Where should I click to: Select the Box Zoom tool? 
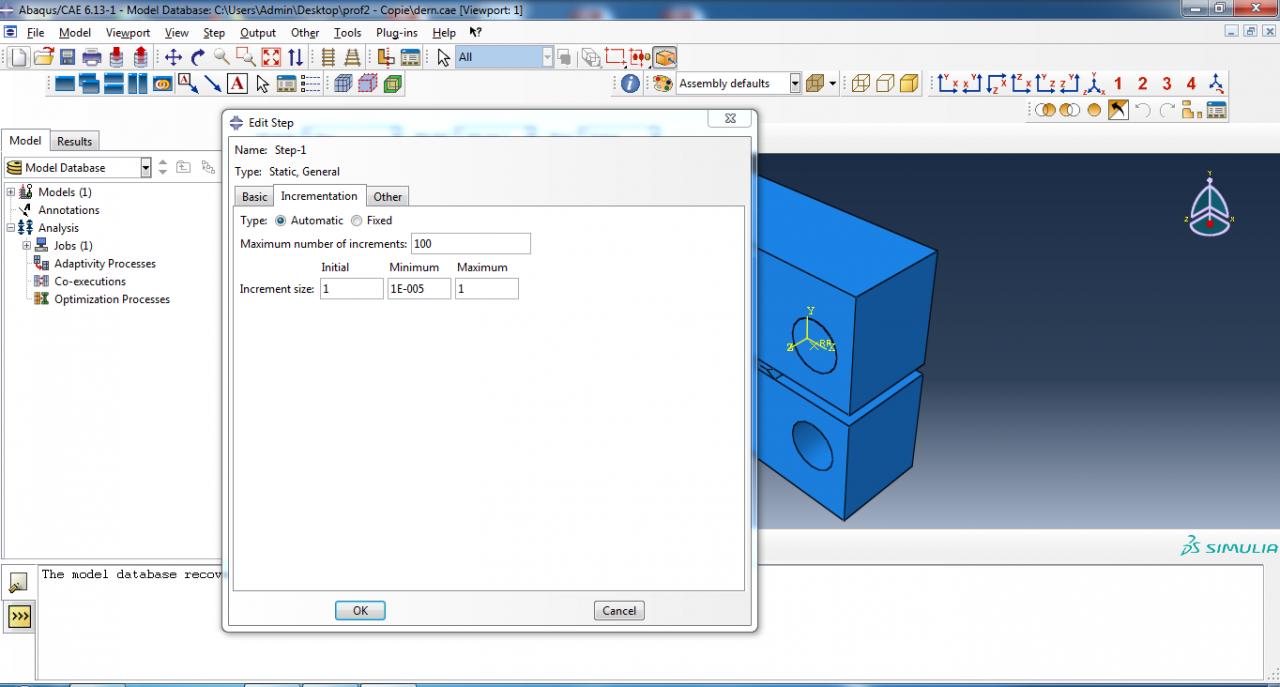click(x=246, y=57)
